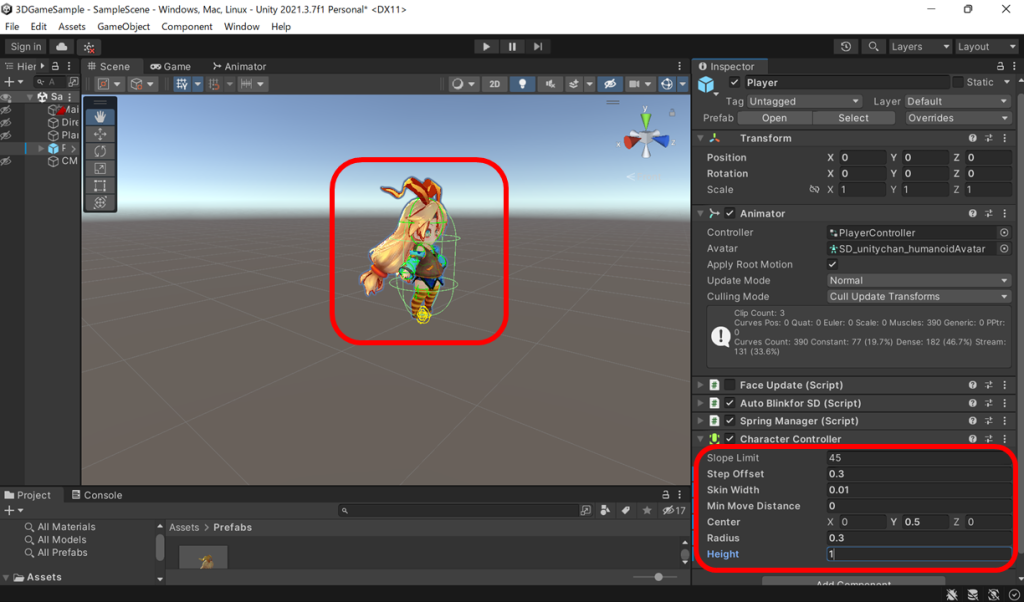Screen dimensions: 1024x602
Task: Open the GameObject menu
Action: pyautogui.click(x=123, y=27)
